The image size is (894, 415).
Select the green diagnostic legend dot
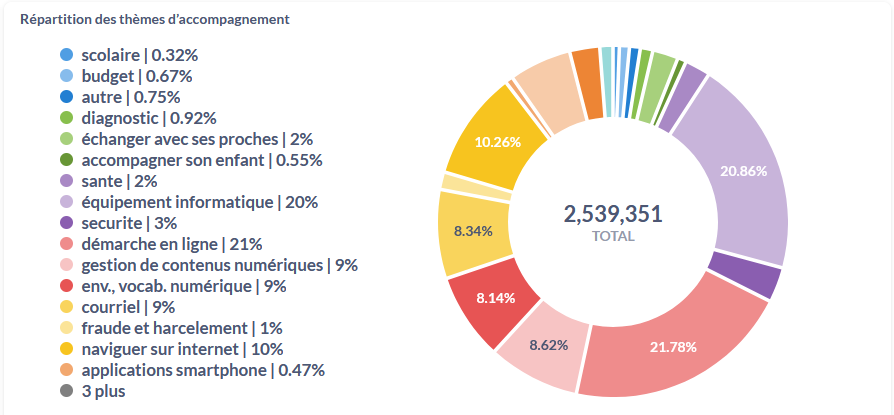tap(67, 118)
